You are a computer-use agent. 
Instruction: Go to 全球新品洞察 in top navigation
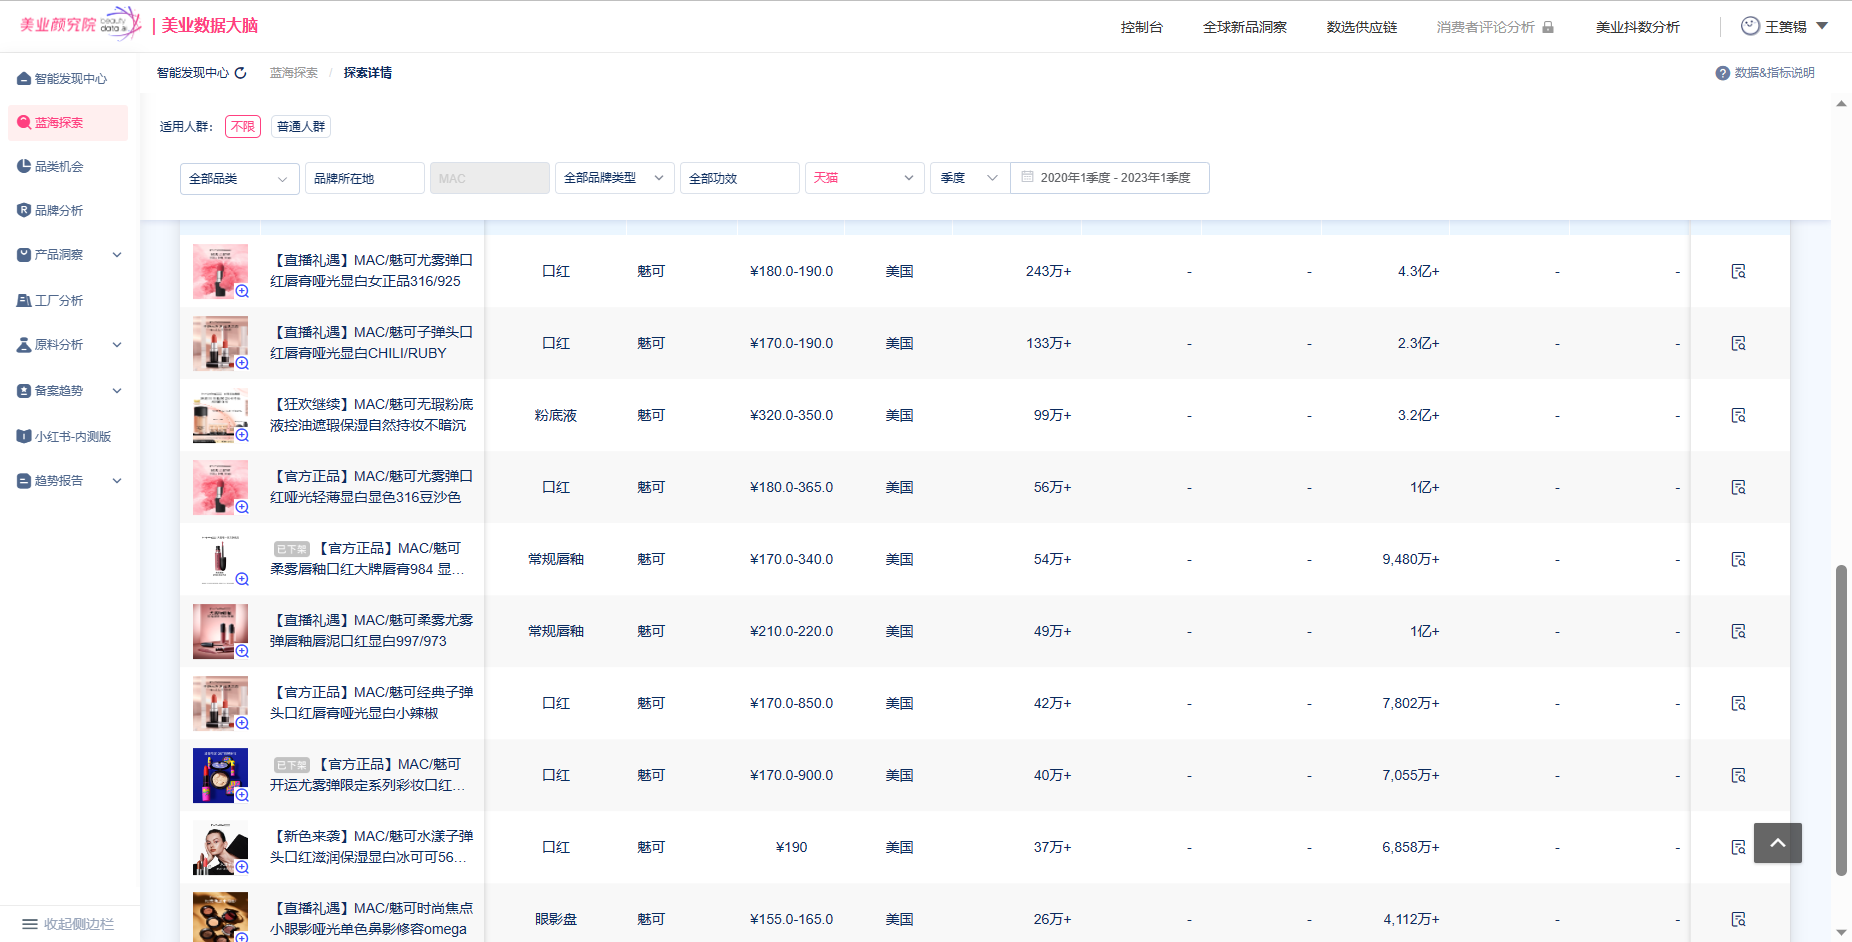coord(1244,27)
